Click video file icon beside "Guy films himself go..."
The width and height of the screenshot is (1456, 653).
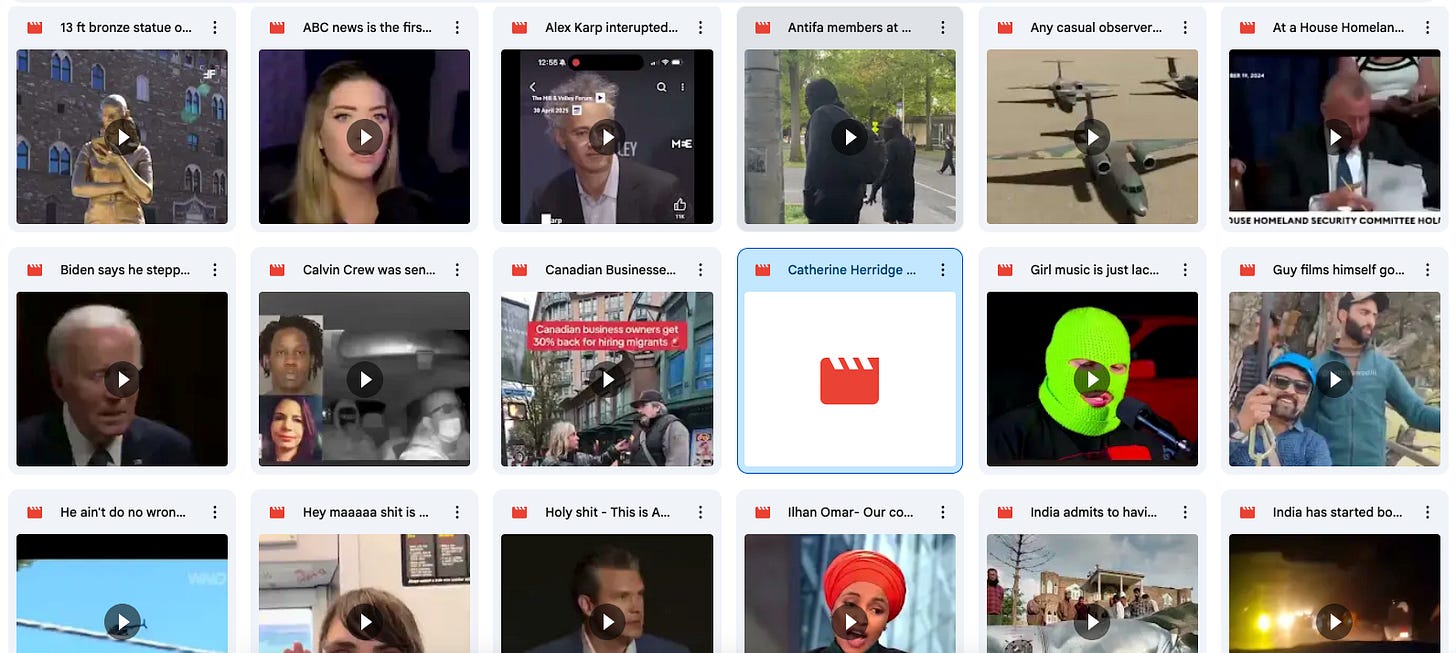click(1247, 270)
